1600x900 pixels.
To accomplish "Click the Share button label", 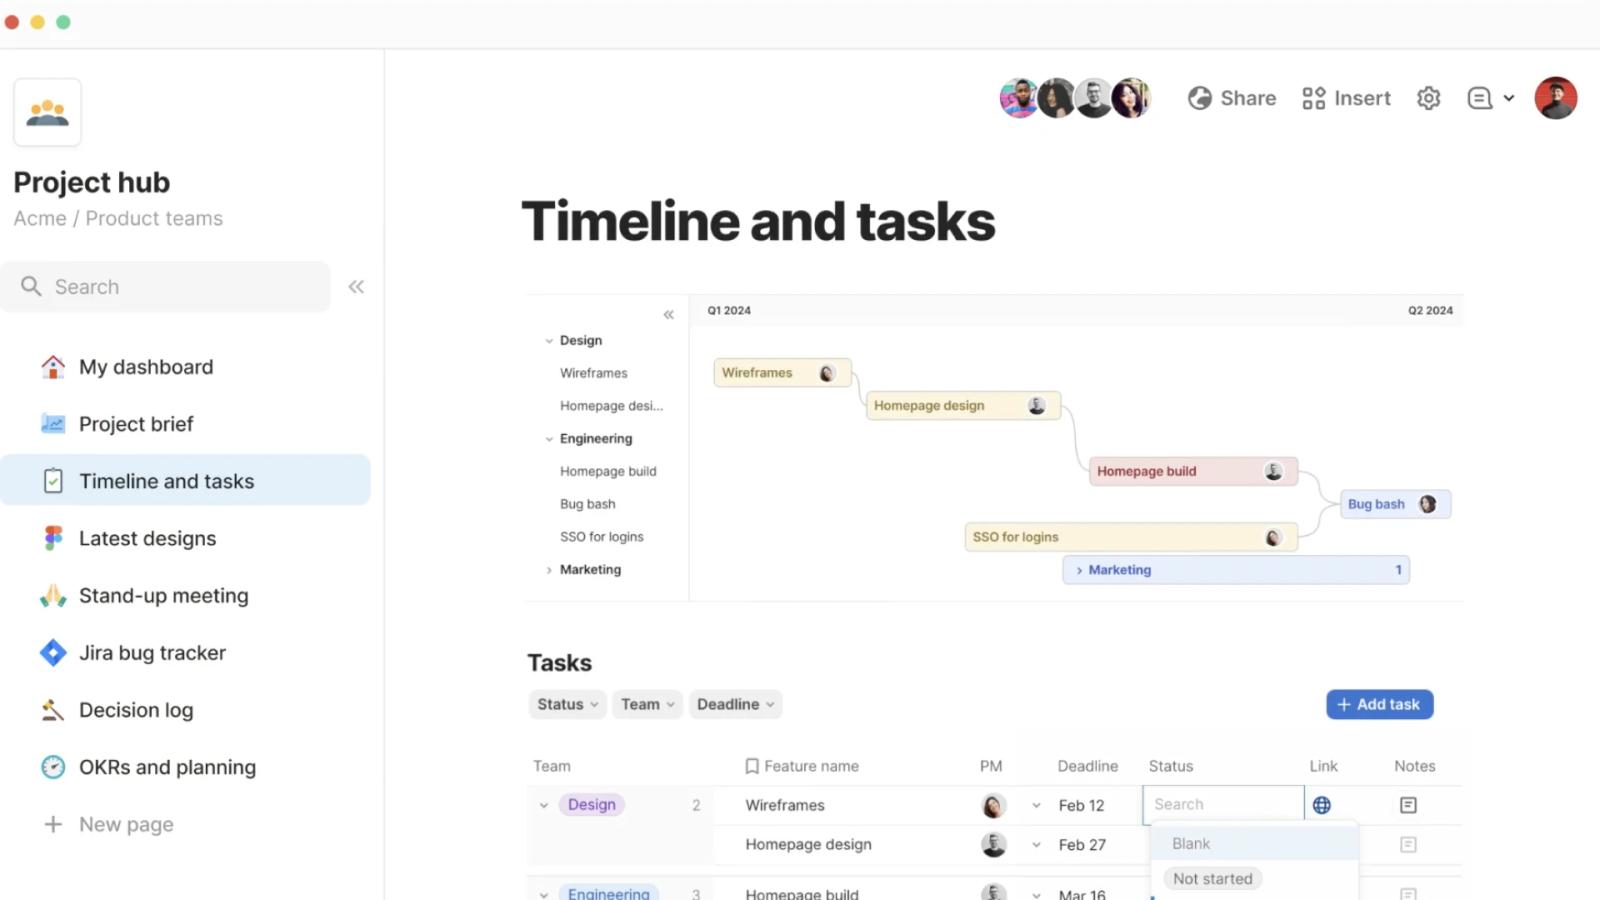I will coord(1248,98).
